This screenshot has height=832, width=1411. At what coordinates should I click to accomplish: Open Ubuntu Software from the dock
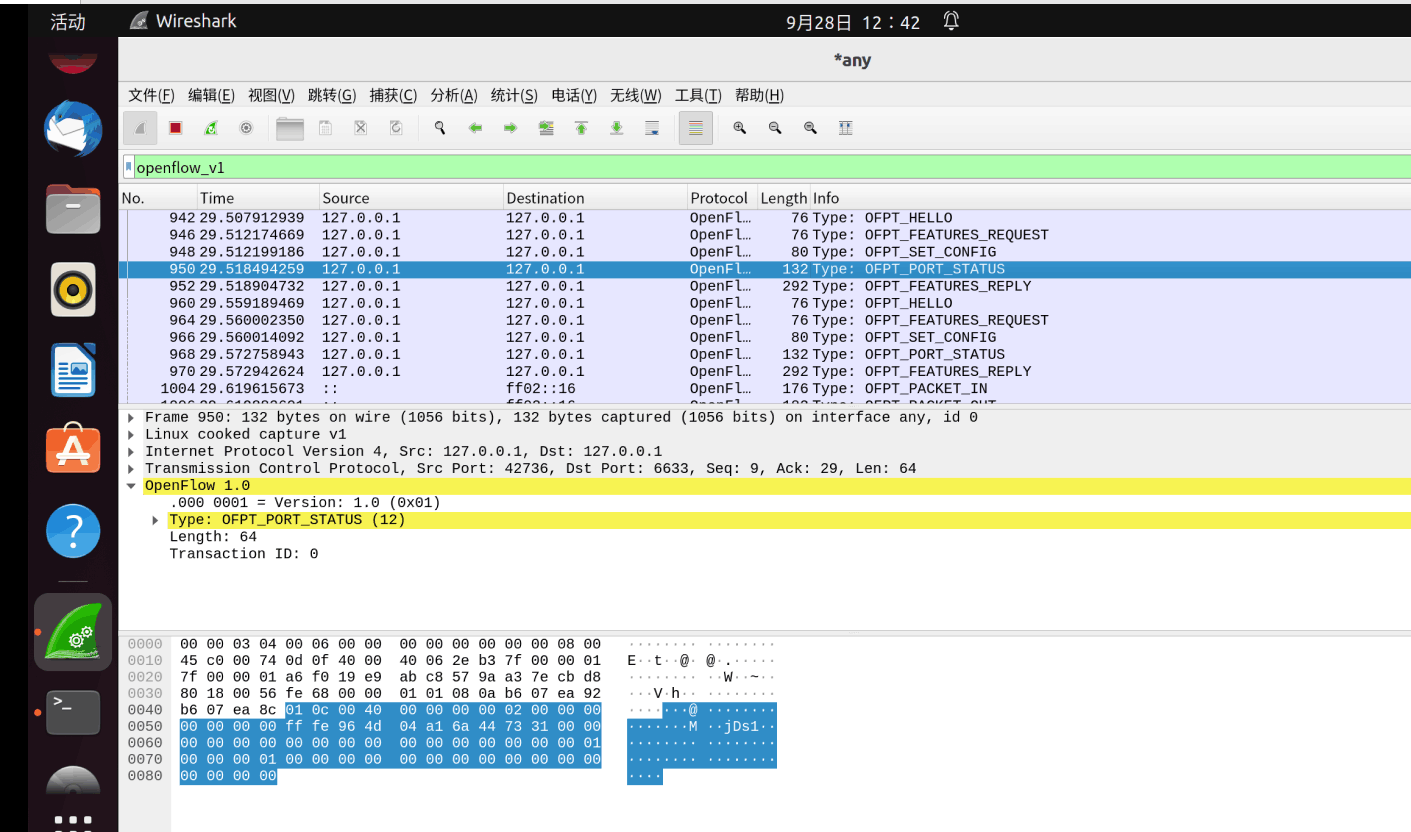(72, 450)
